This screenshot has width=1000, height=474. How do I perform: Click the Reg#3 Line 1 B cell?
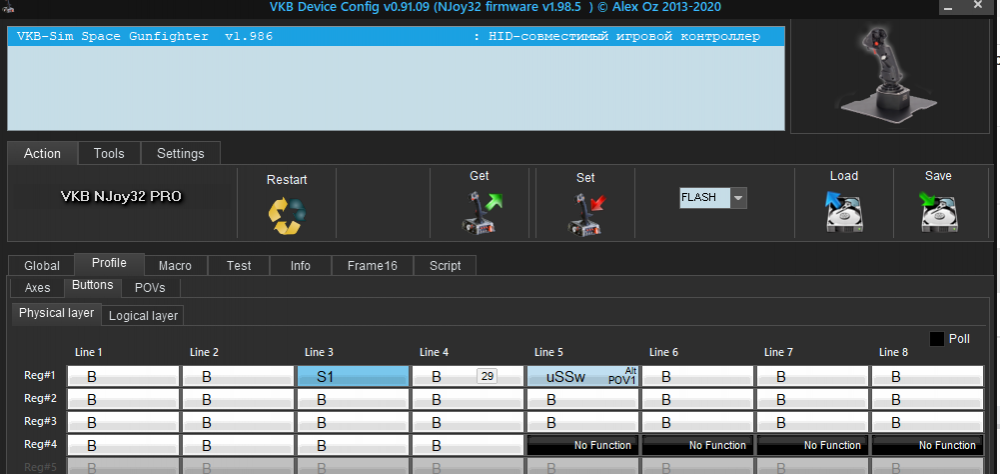coord(123,422)
